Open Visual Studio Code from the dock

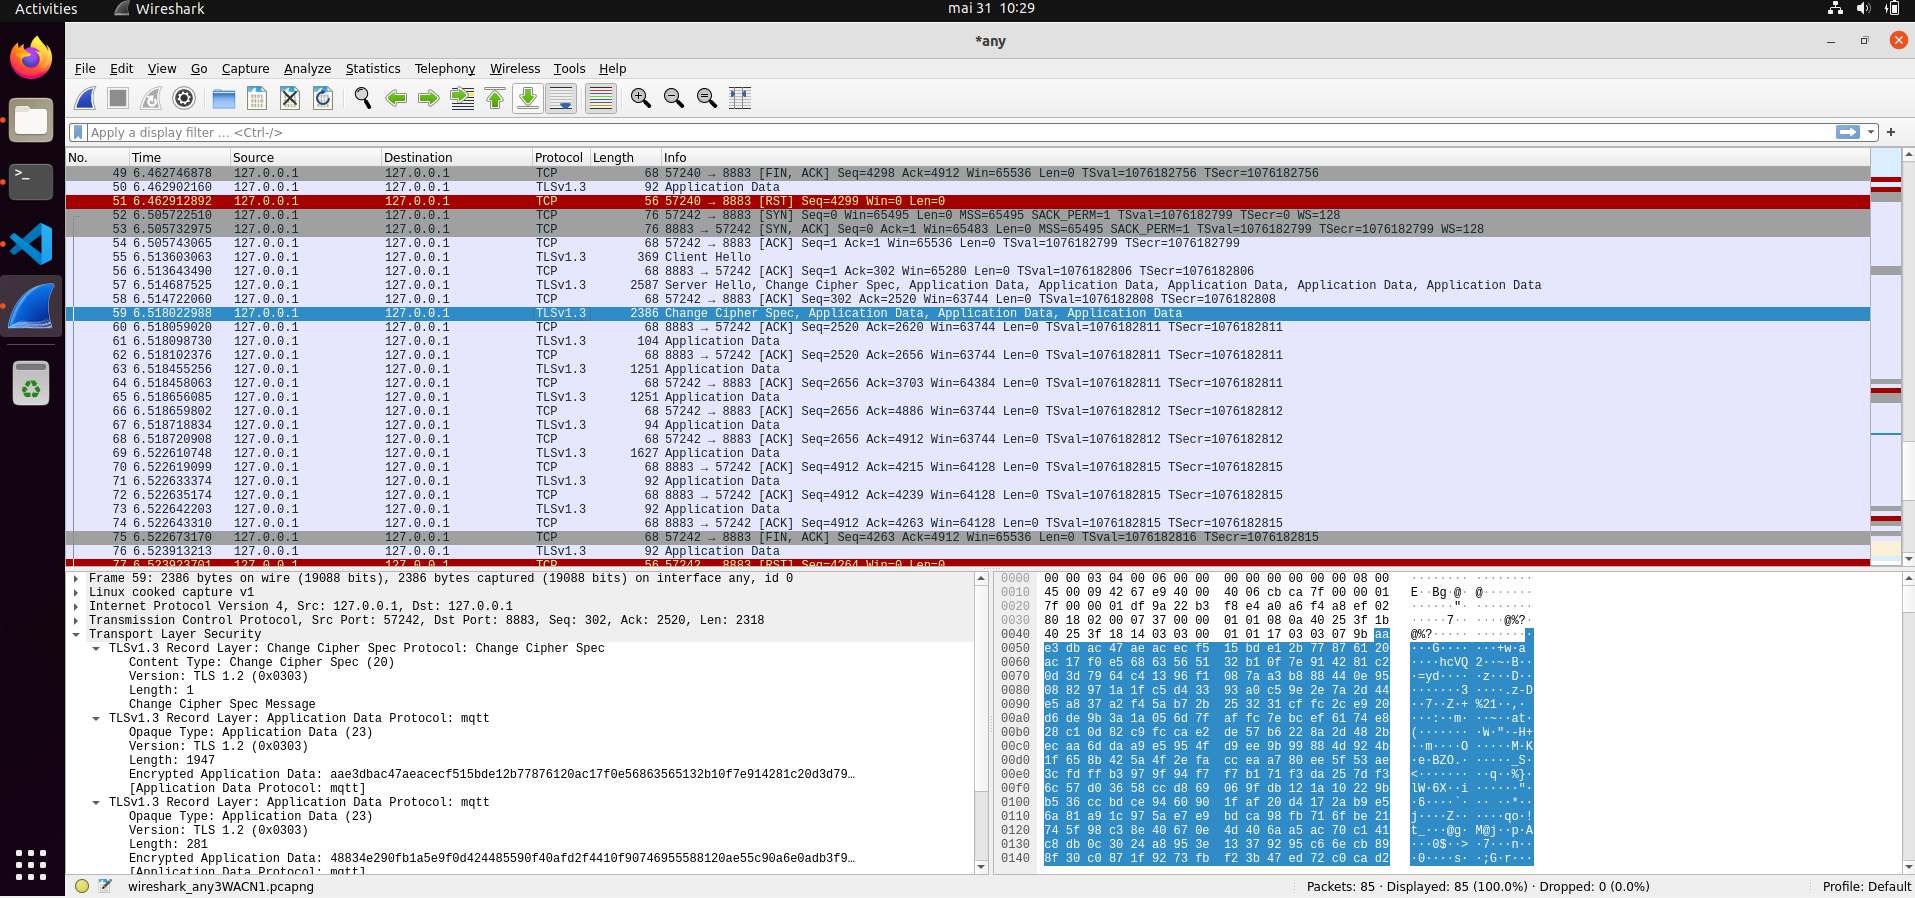click(x=31, y=244)
